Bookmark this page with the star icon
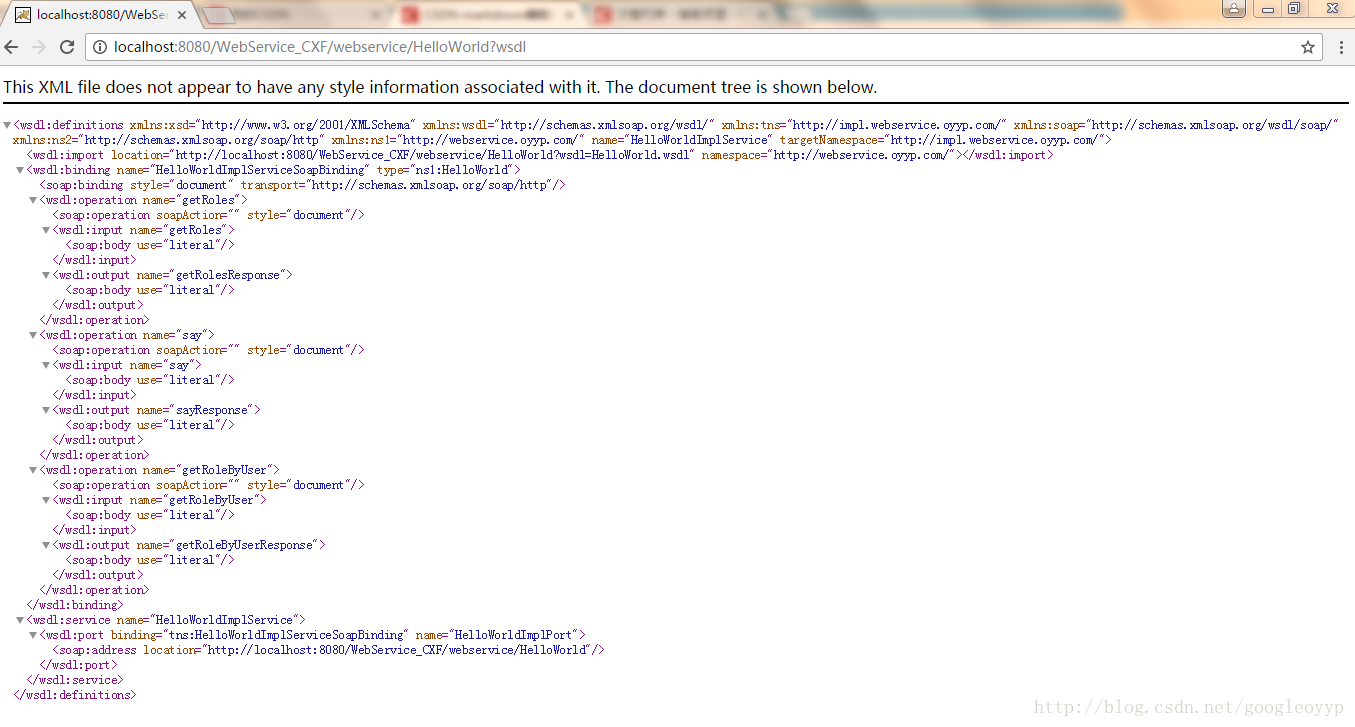The width and height of the screenshot is (1355, 727). pos(1307,47)
